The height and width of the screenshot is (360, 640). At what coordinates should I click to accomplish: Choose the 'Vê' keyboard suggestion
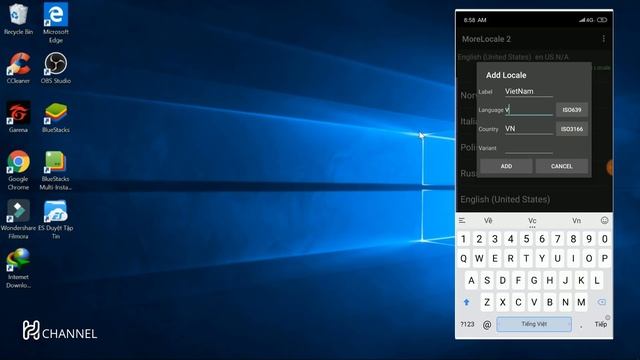488,220
